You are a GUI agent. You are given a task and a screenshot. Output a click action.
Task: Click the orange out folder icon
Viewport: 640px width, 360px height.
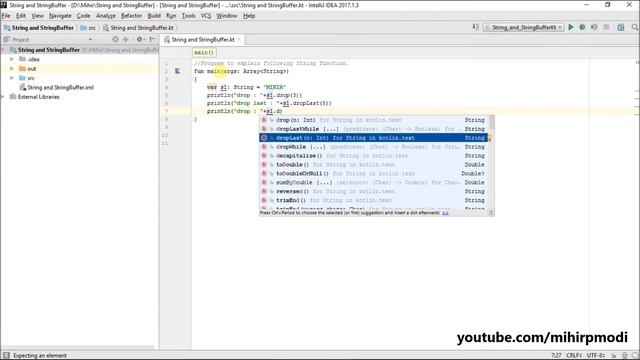22,69
